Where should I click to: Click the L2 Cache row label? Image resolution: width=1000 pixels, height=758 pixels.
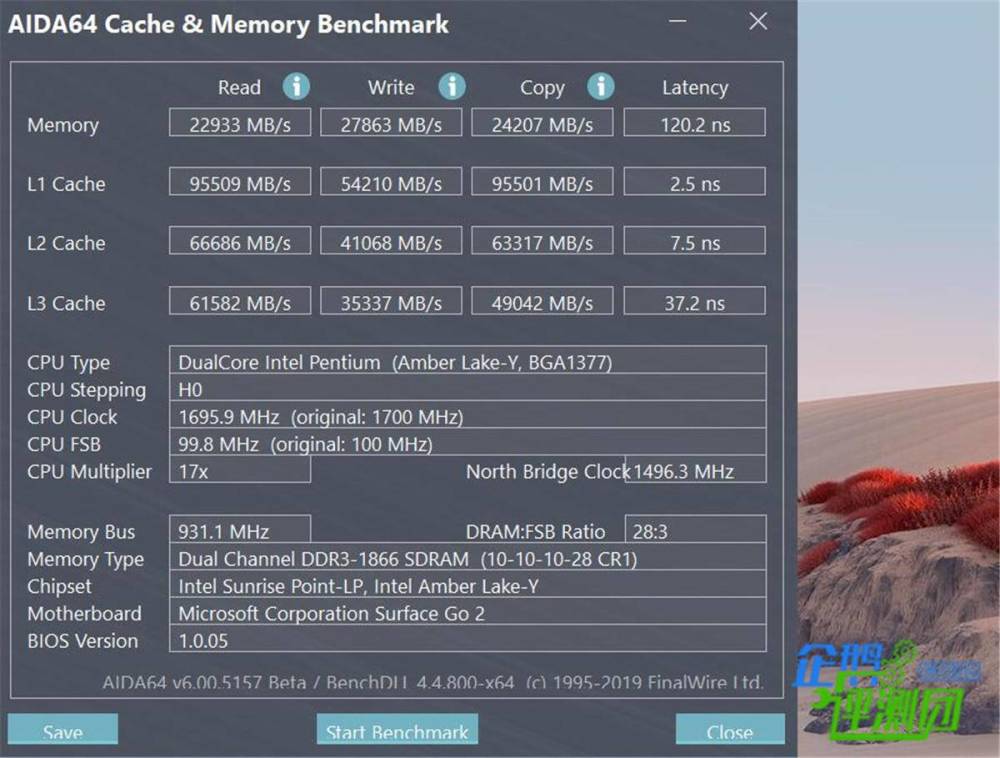[66, 243]
